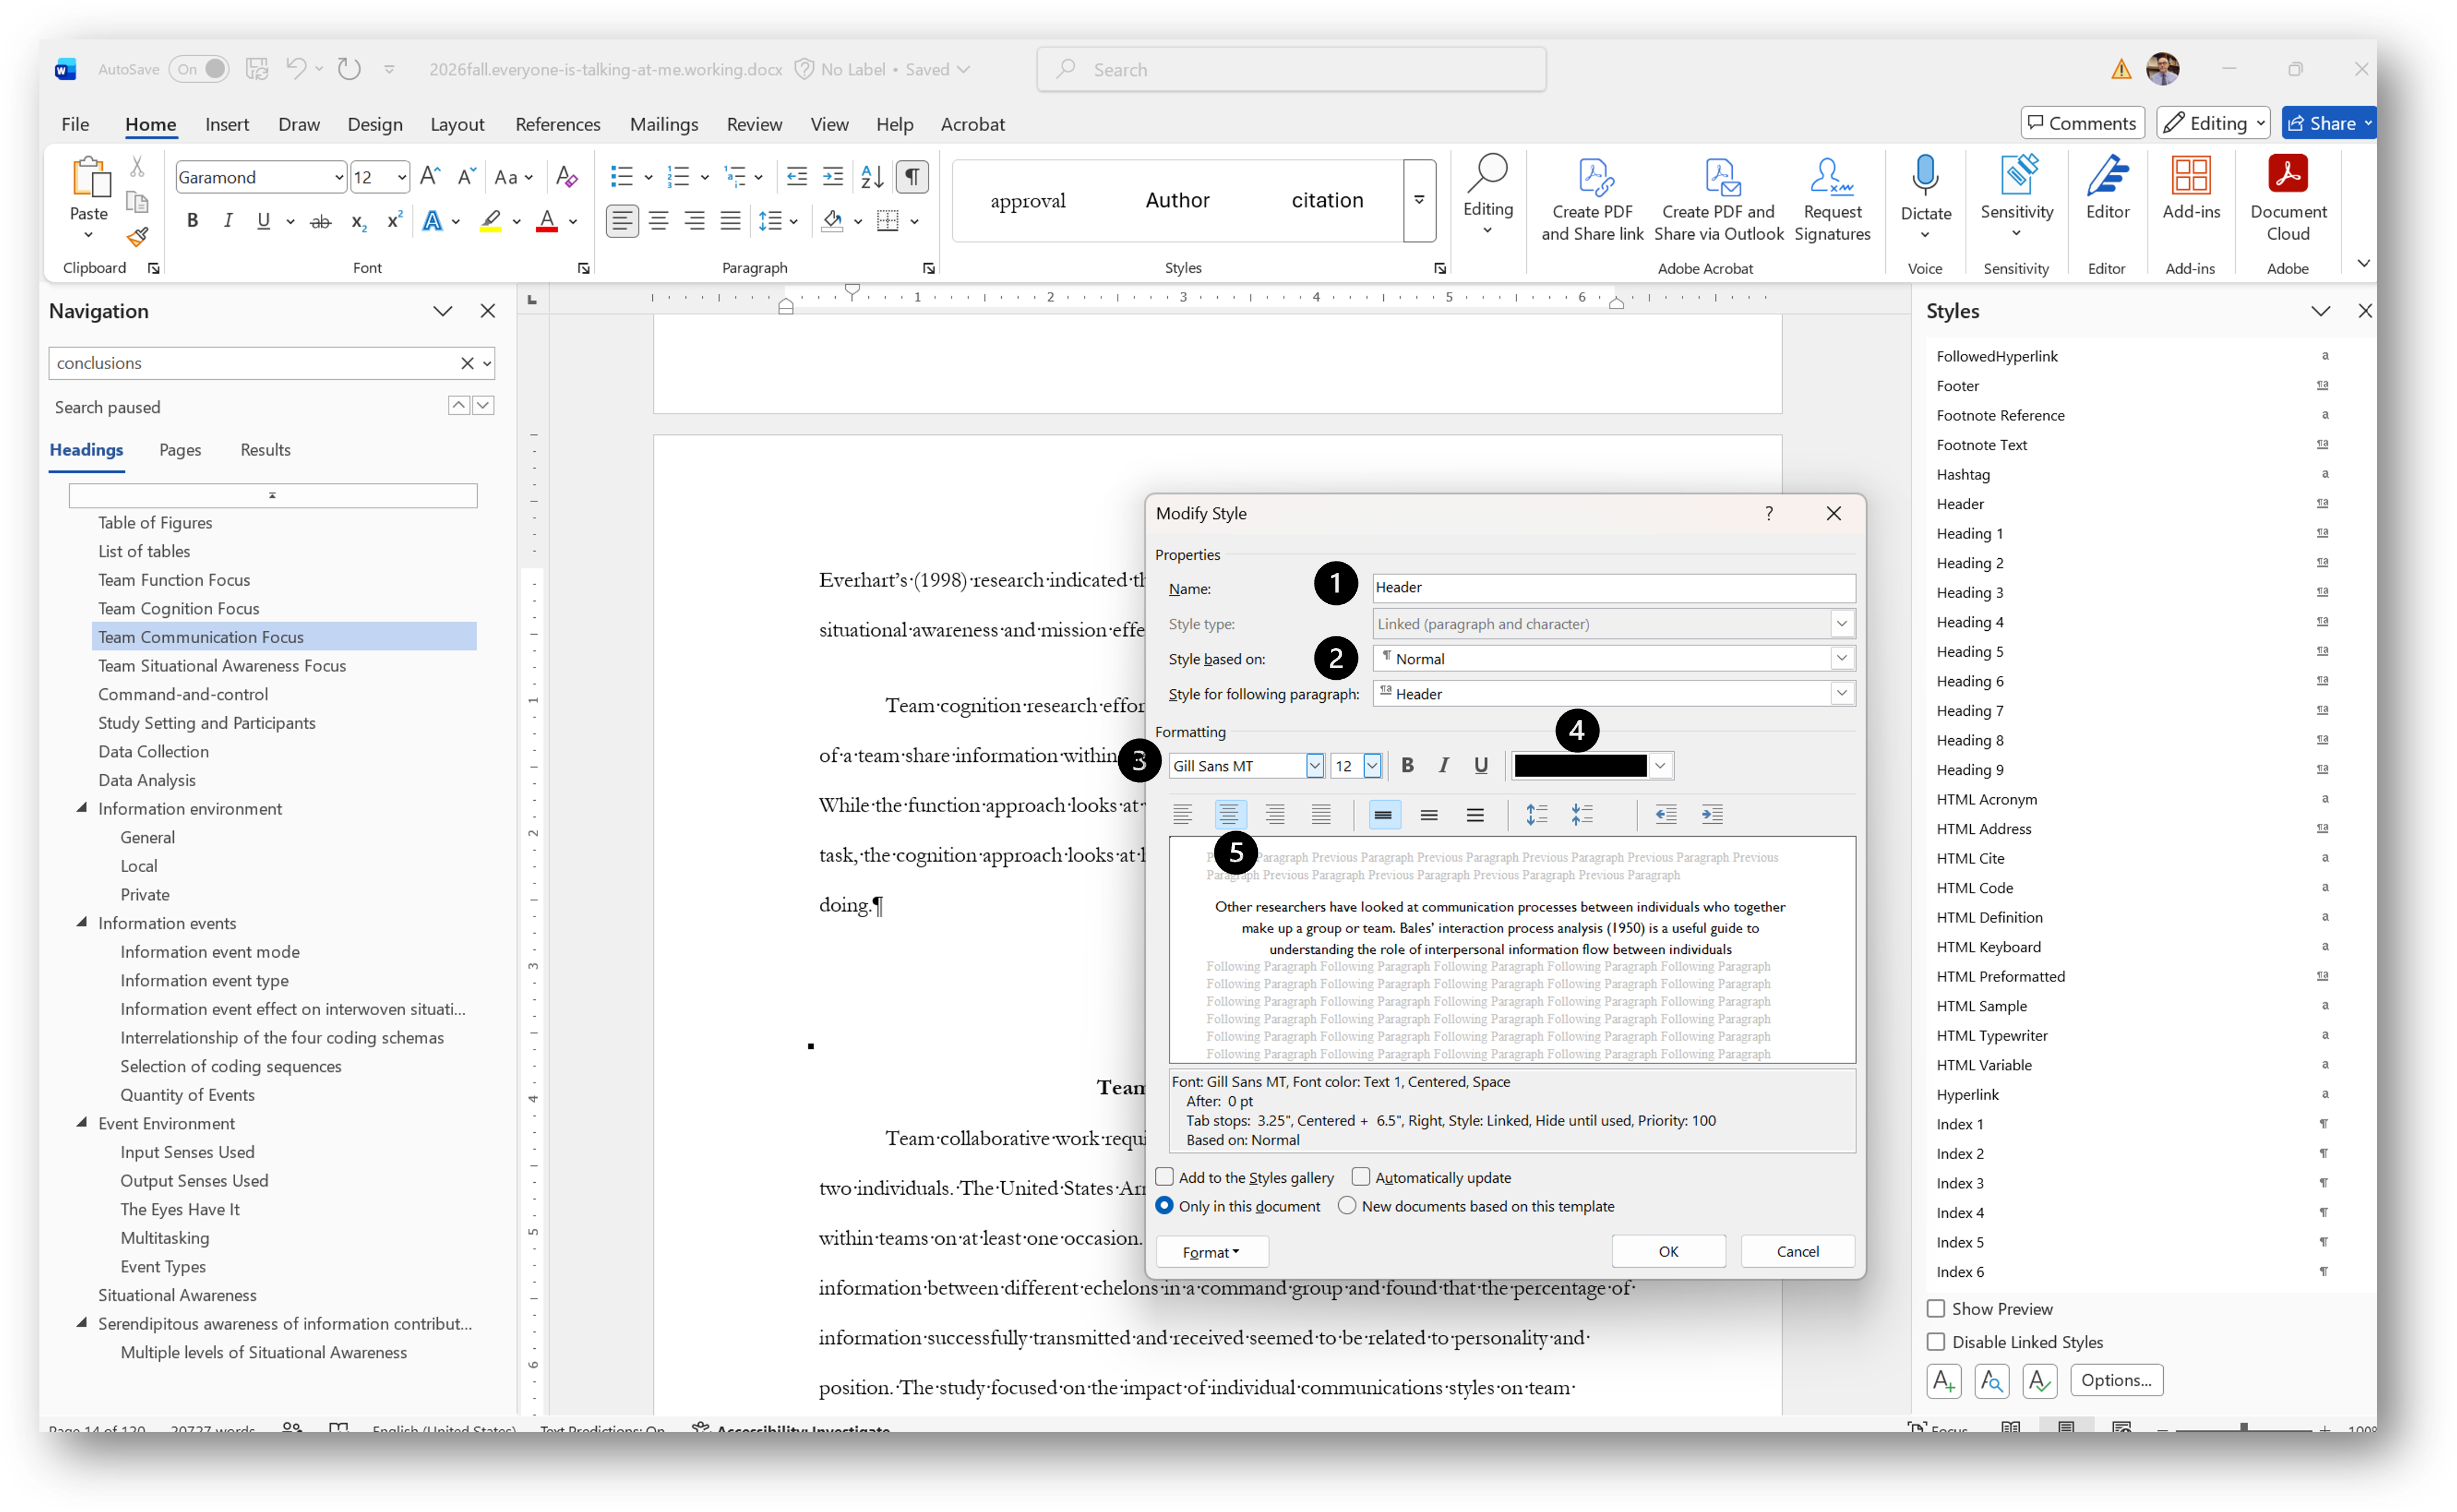The height and width of the screenshot is (1512, 2457).
Task: Click Cancel in Modify Style dialog
Action: point(1797,1251)
